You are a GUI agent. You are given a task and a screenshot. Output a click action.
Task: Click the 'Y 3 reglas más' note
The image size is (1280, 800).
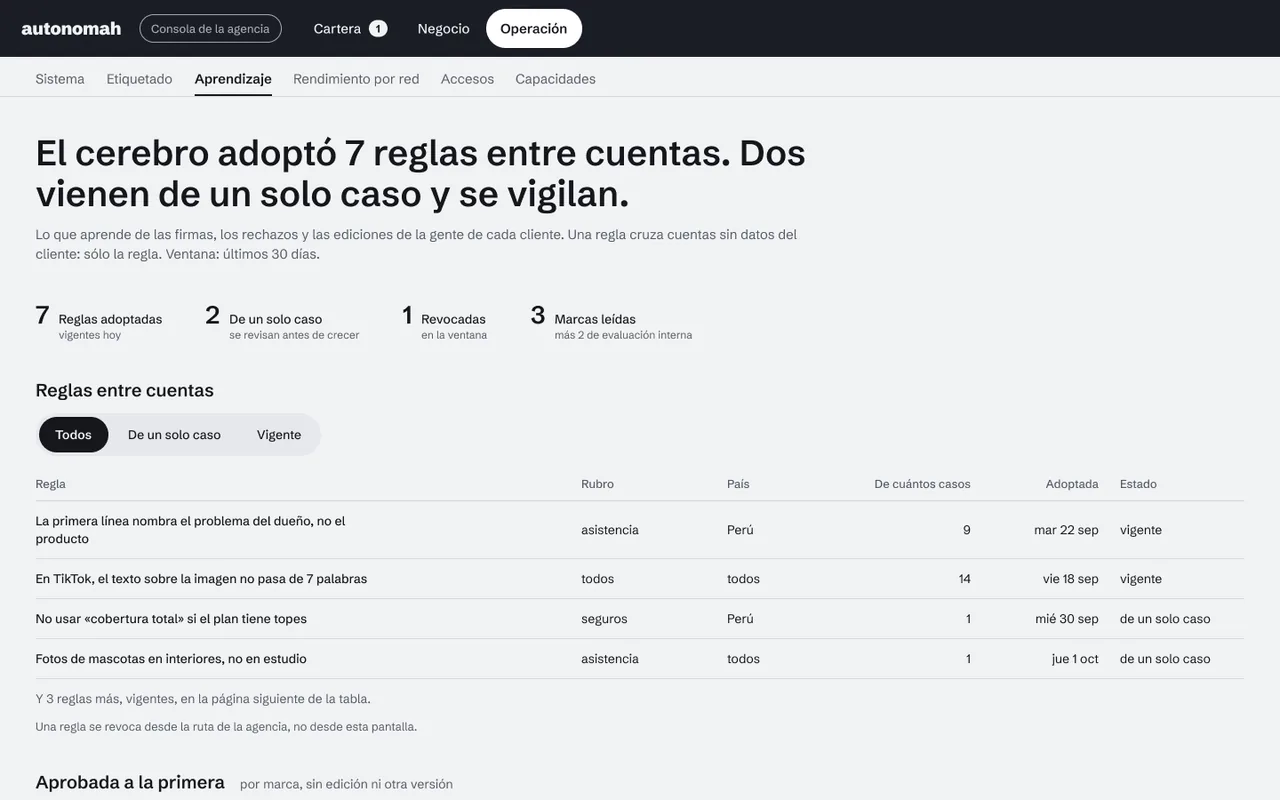[x=203, y=699]
